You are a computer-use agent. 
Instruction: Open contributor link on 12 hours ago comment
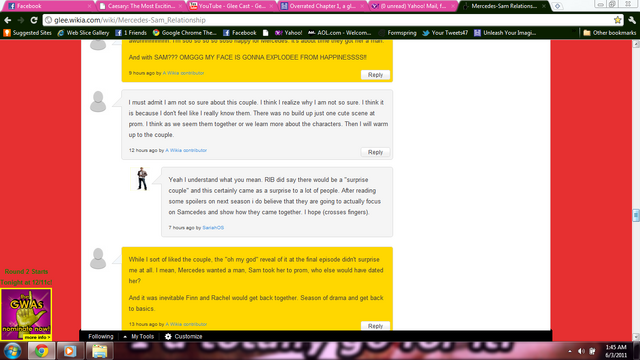[x=186, y=150]
